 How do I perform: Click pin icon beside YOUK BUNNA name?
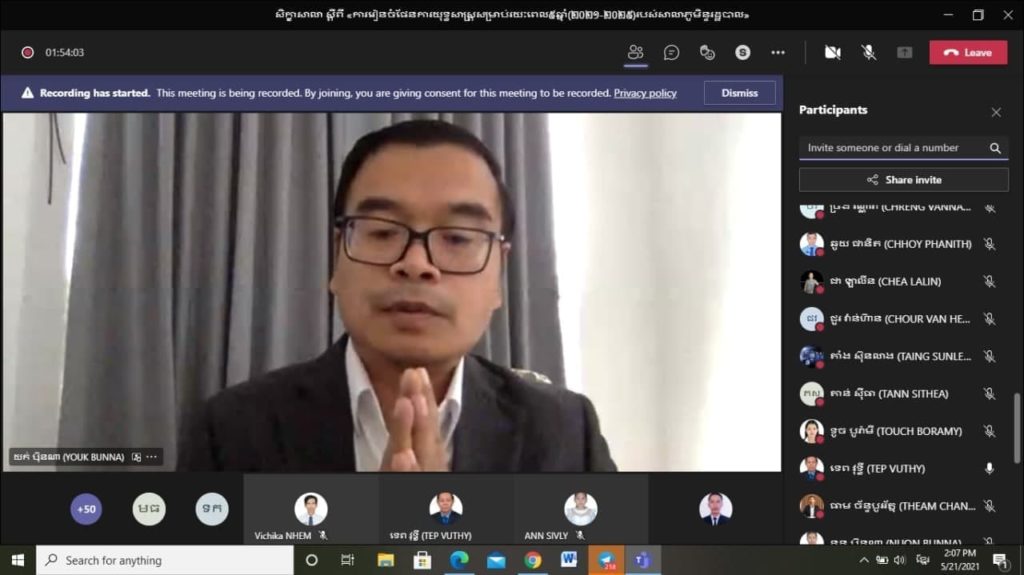(136, 457)
